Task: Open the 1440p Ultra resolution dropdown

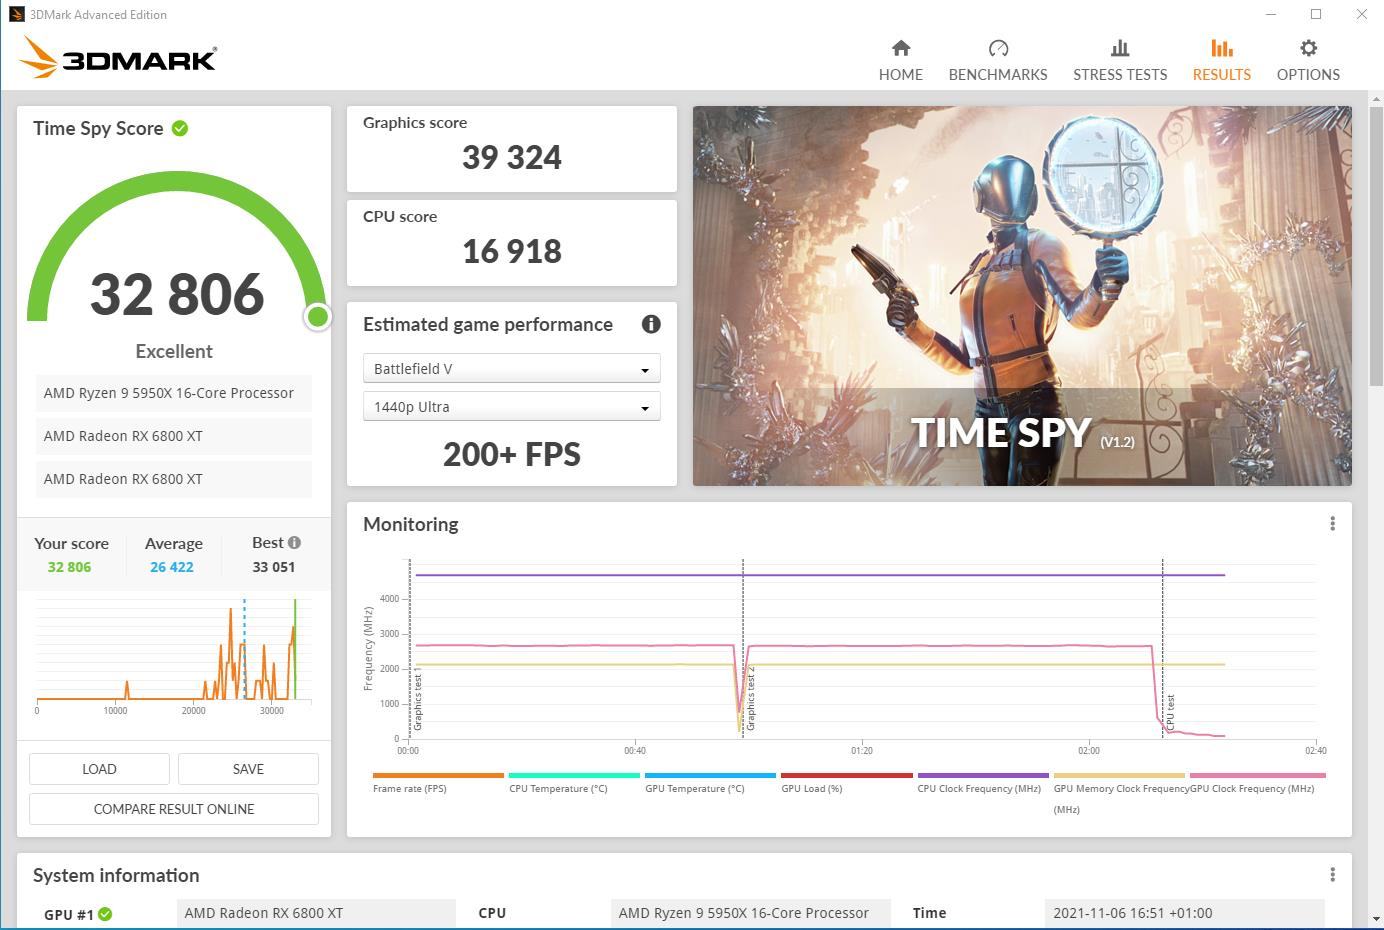Action: pyautogui.click(x=511, y=406)
